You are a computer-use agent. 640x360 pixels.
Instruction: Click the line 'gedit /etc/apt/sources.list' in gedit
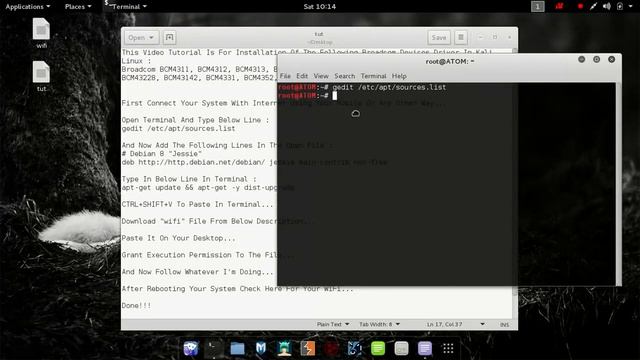(178, 129)
